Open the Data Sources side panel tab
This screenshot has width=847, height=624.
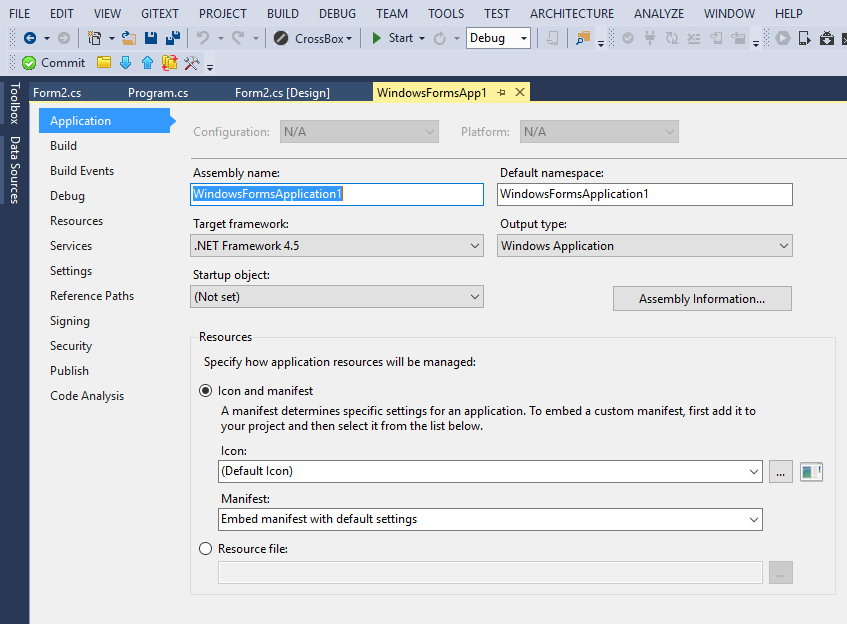pos(15,170)
